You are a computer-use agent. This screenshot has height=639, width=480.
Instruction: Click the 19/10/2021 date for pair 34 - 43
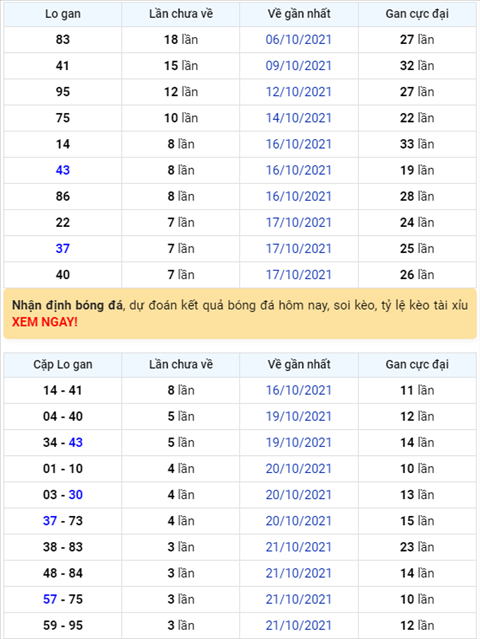[299, 442]
